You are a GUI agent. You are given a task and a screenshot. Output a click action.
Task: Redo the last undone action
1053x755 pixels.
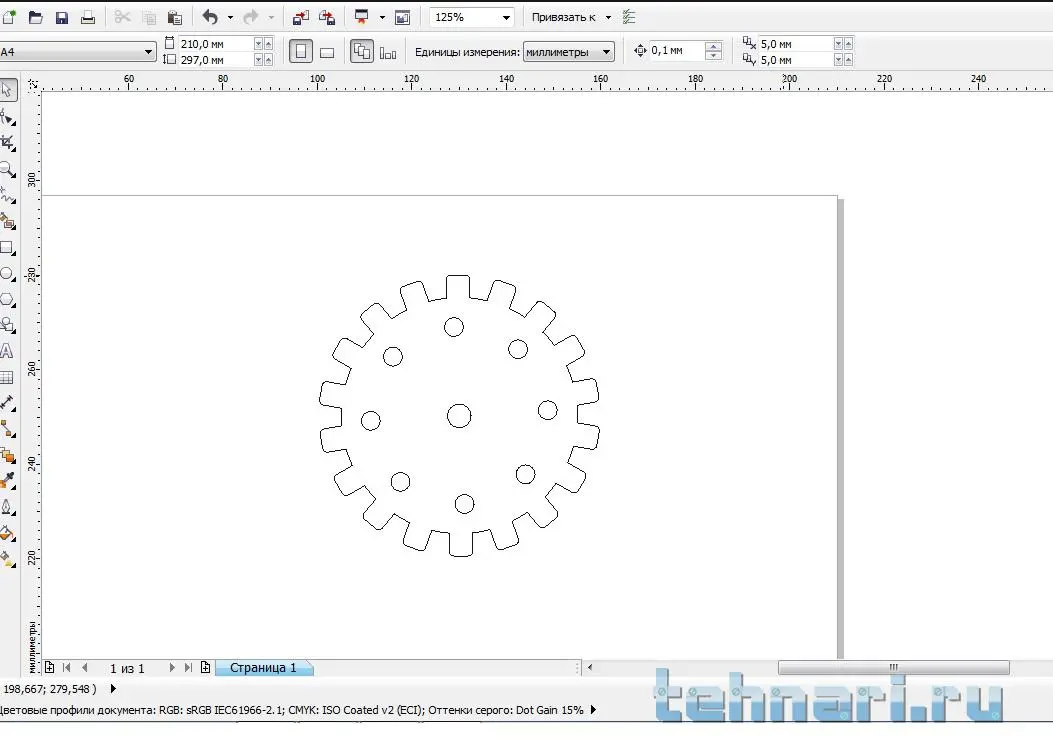coord(250,17)
